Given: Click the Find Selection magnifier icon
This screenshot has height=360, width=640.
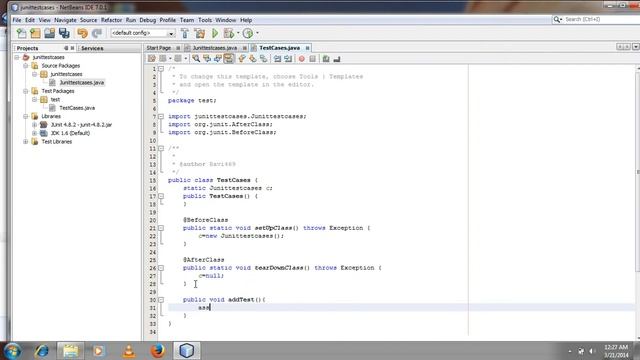Looking at the screenshot, I should pos(196,59).
